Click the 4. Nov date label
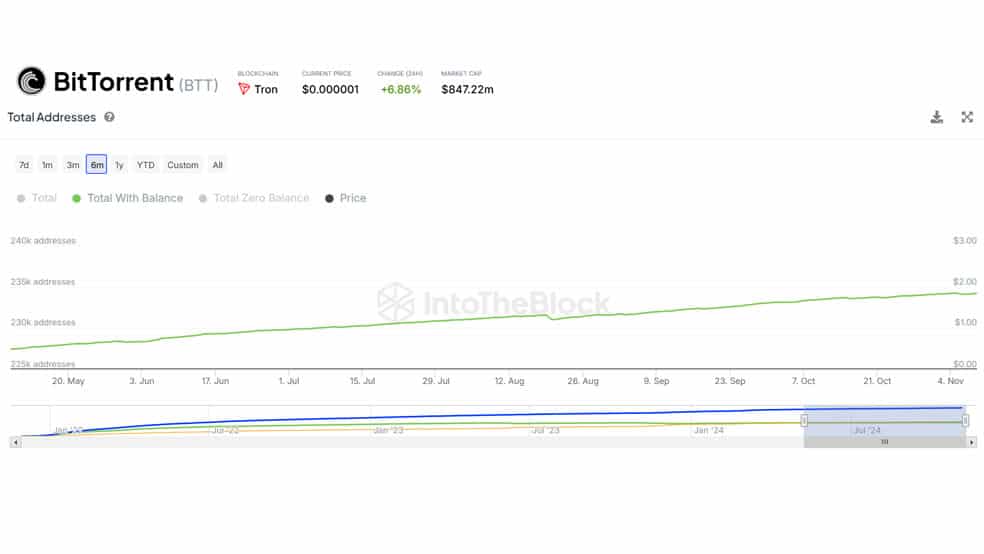 tap(951, 381)
